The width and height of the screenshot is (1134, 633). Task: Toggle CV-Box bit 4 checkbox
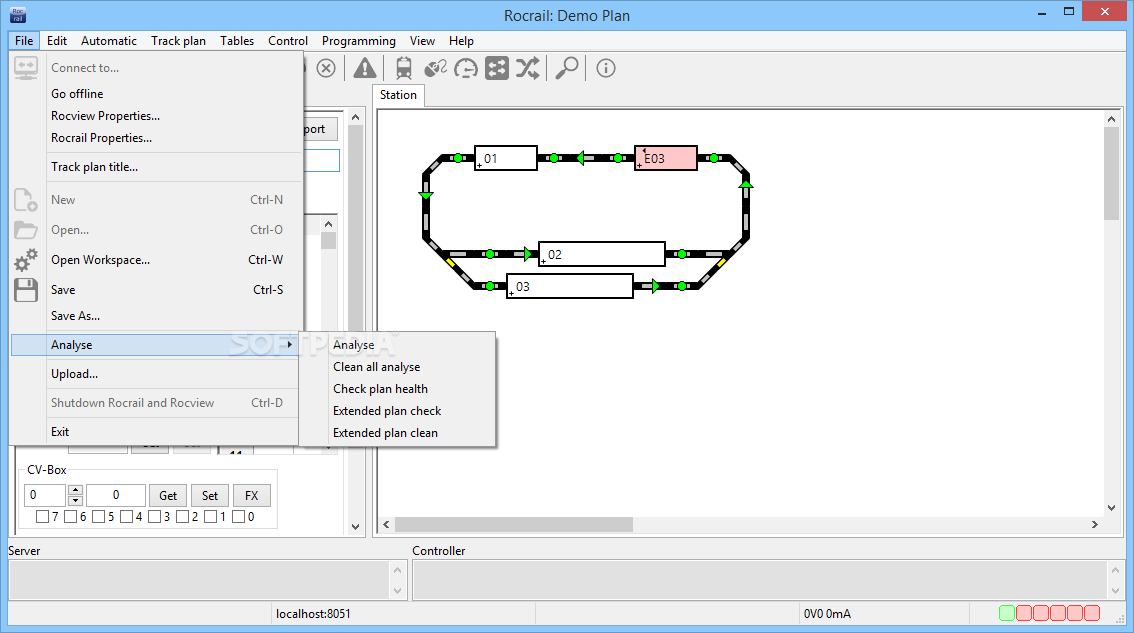click(127, 517)
